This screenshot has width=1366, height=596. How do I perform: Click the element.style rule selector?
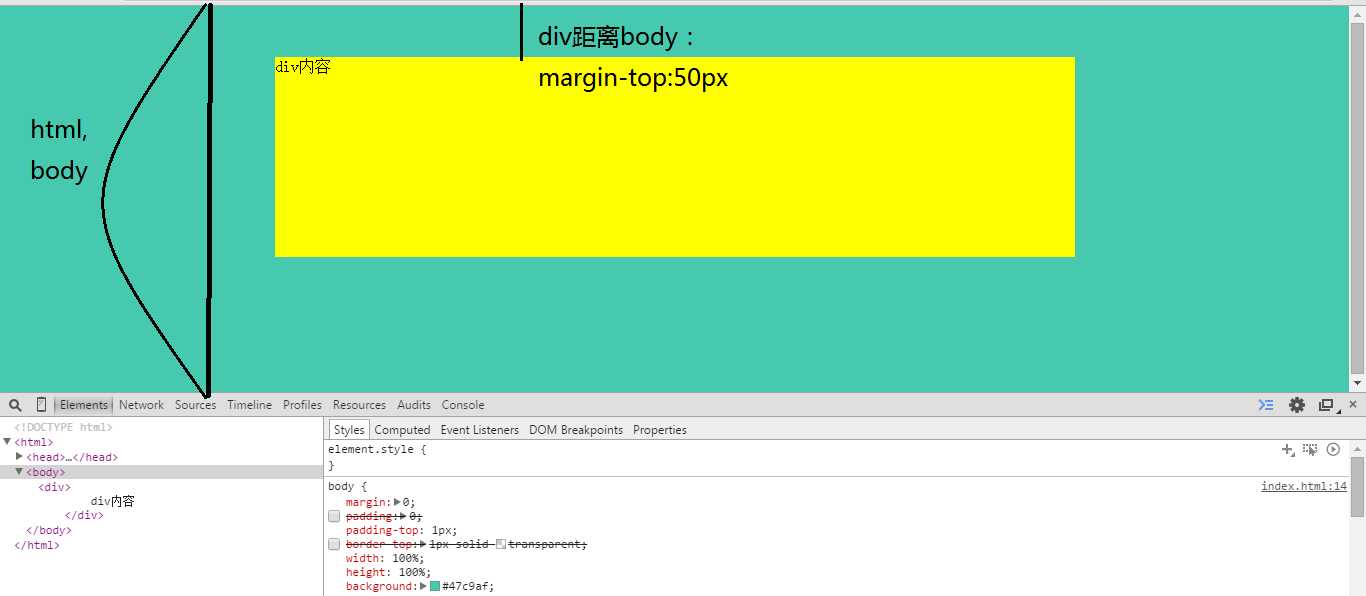click(370, 450)
